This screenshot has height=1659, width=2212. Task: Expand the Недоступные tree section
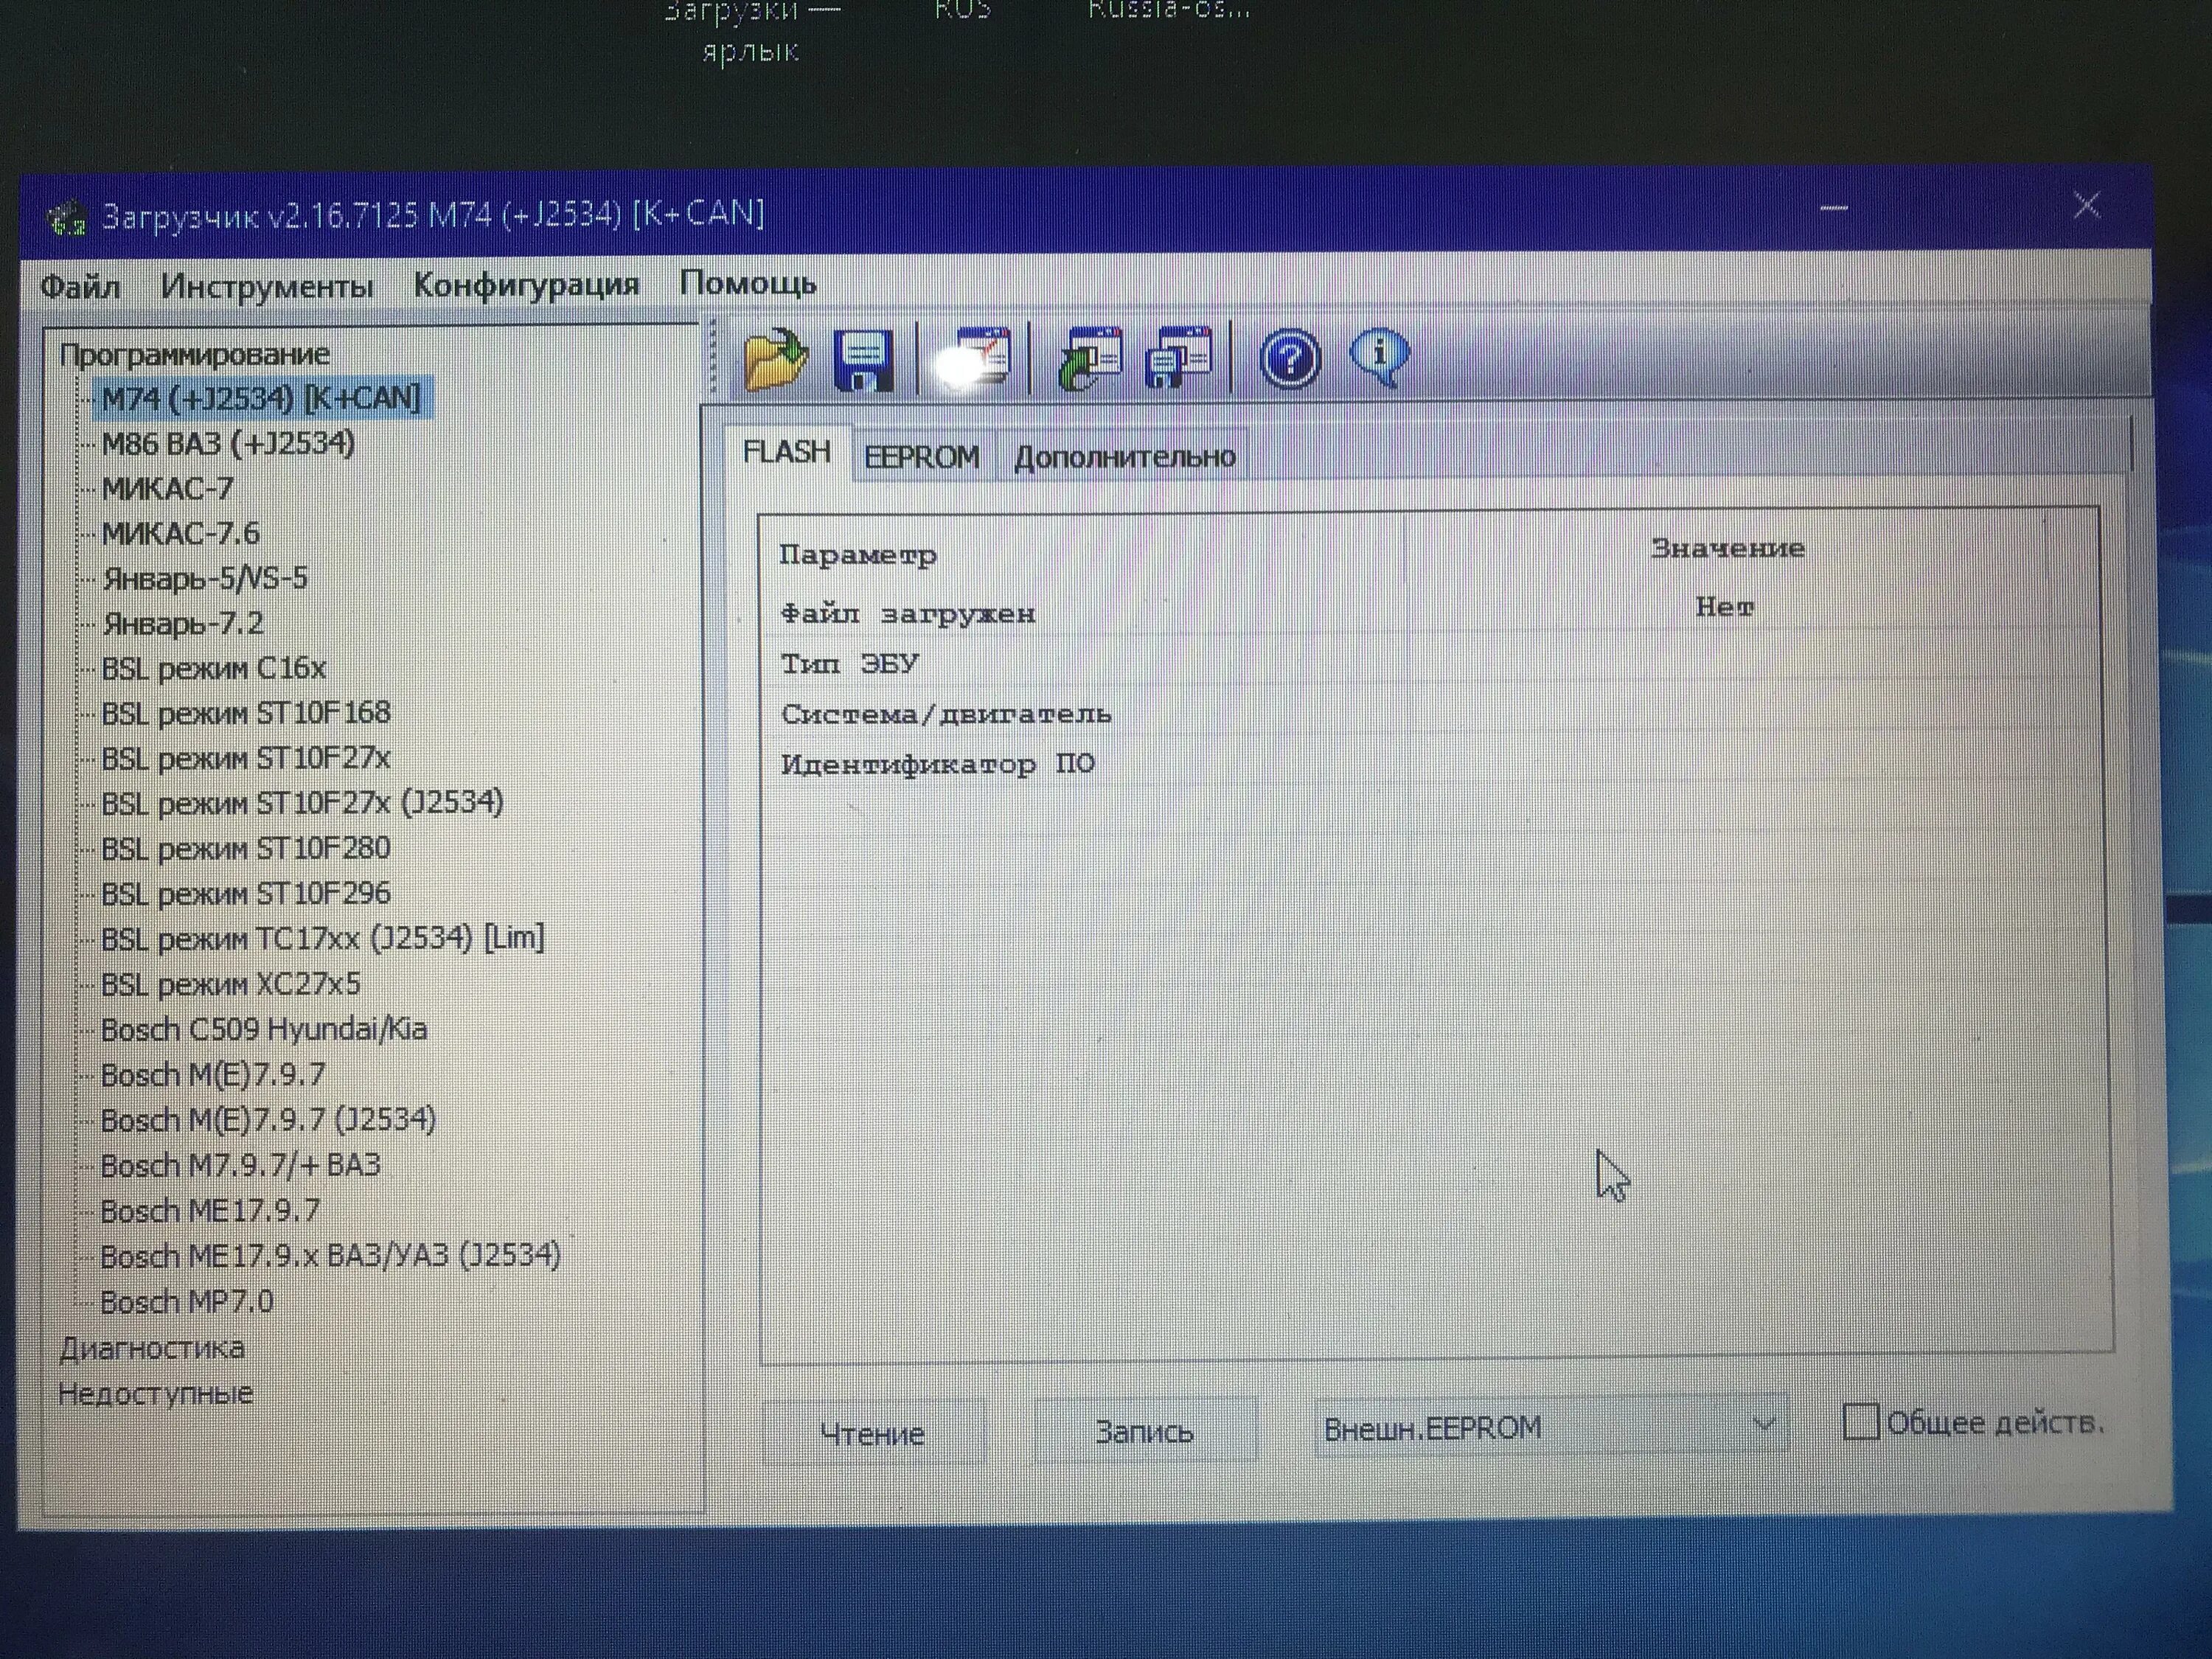tap(155, 1394)
